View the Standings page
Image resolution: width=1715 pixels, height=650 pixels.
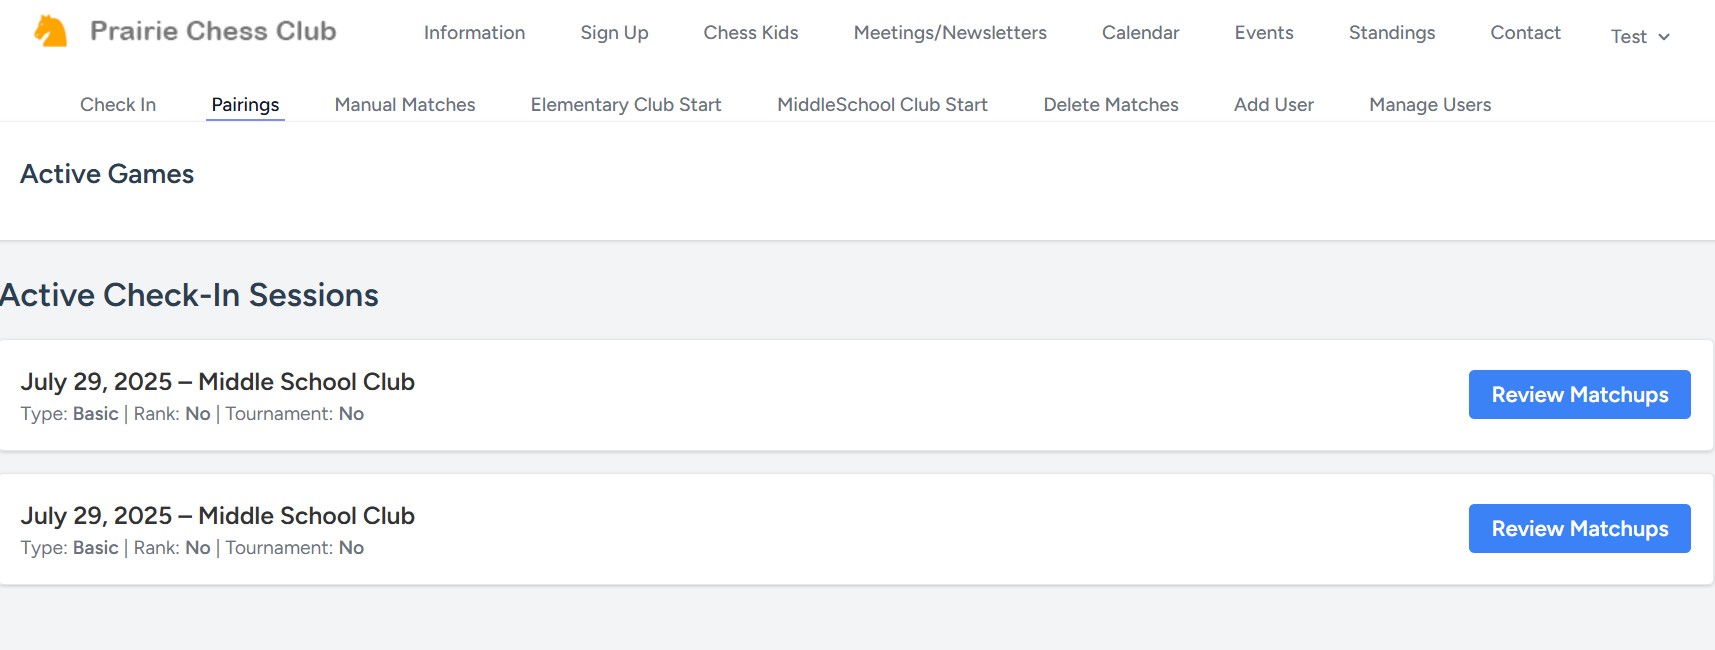pos(1391,33)
